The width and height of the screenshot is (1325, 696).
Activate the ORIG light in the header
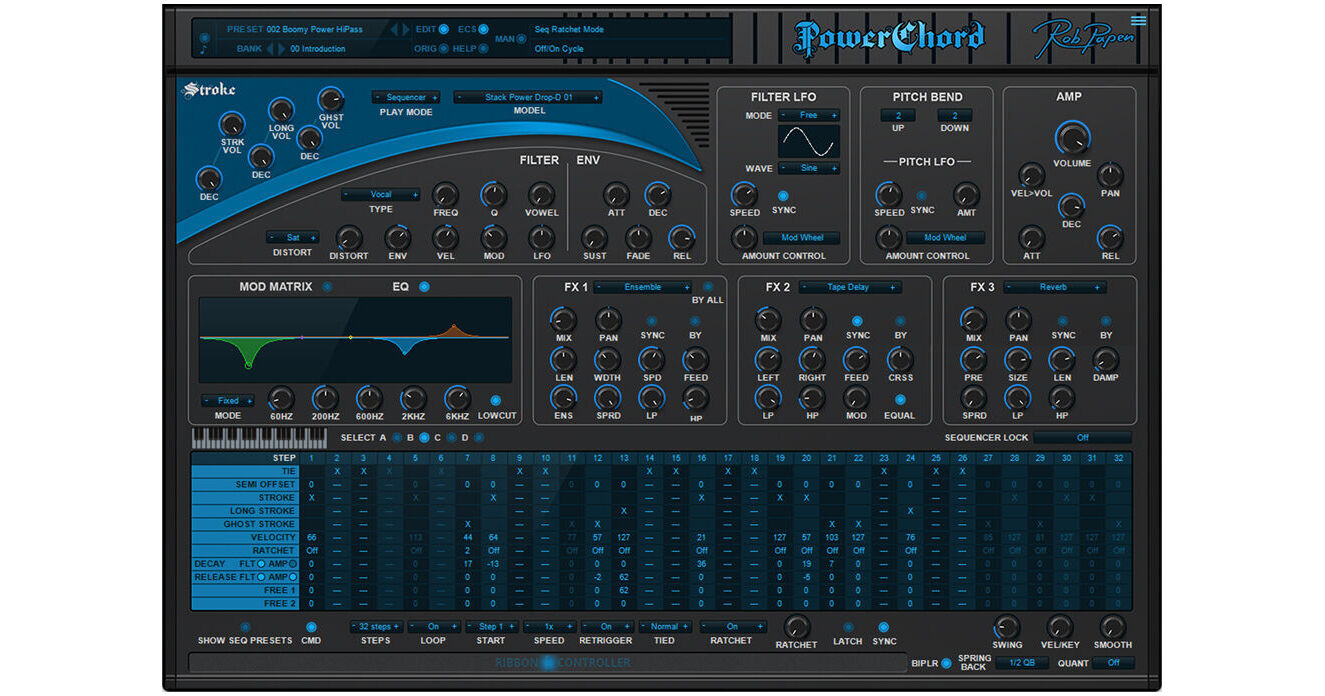pyautogui.click(x=444, y=48)
